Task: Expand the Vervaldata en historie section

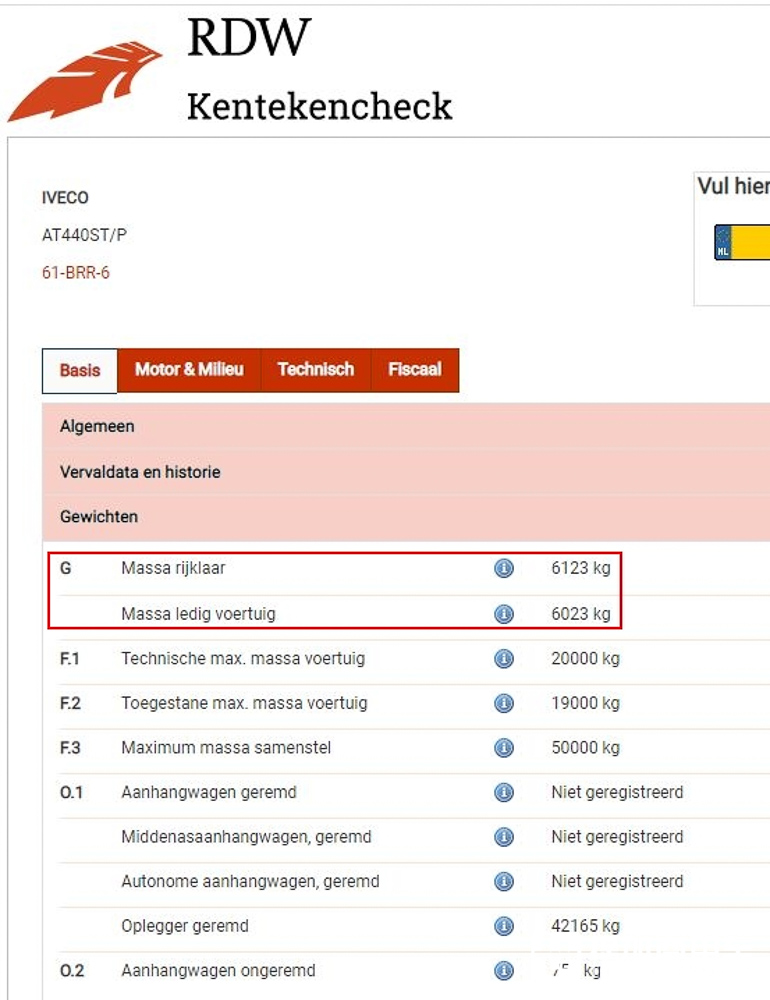Action: (x=140, y=472)
